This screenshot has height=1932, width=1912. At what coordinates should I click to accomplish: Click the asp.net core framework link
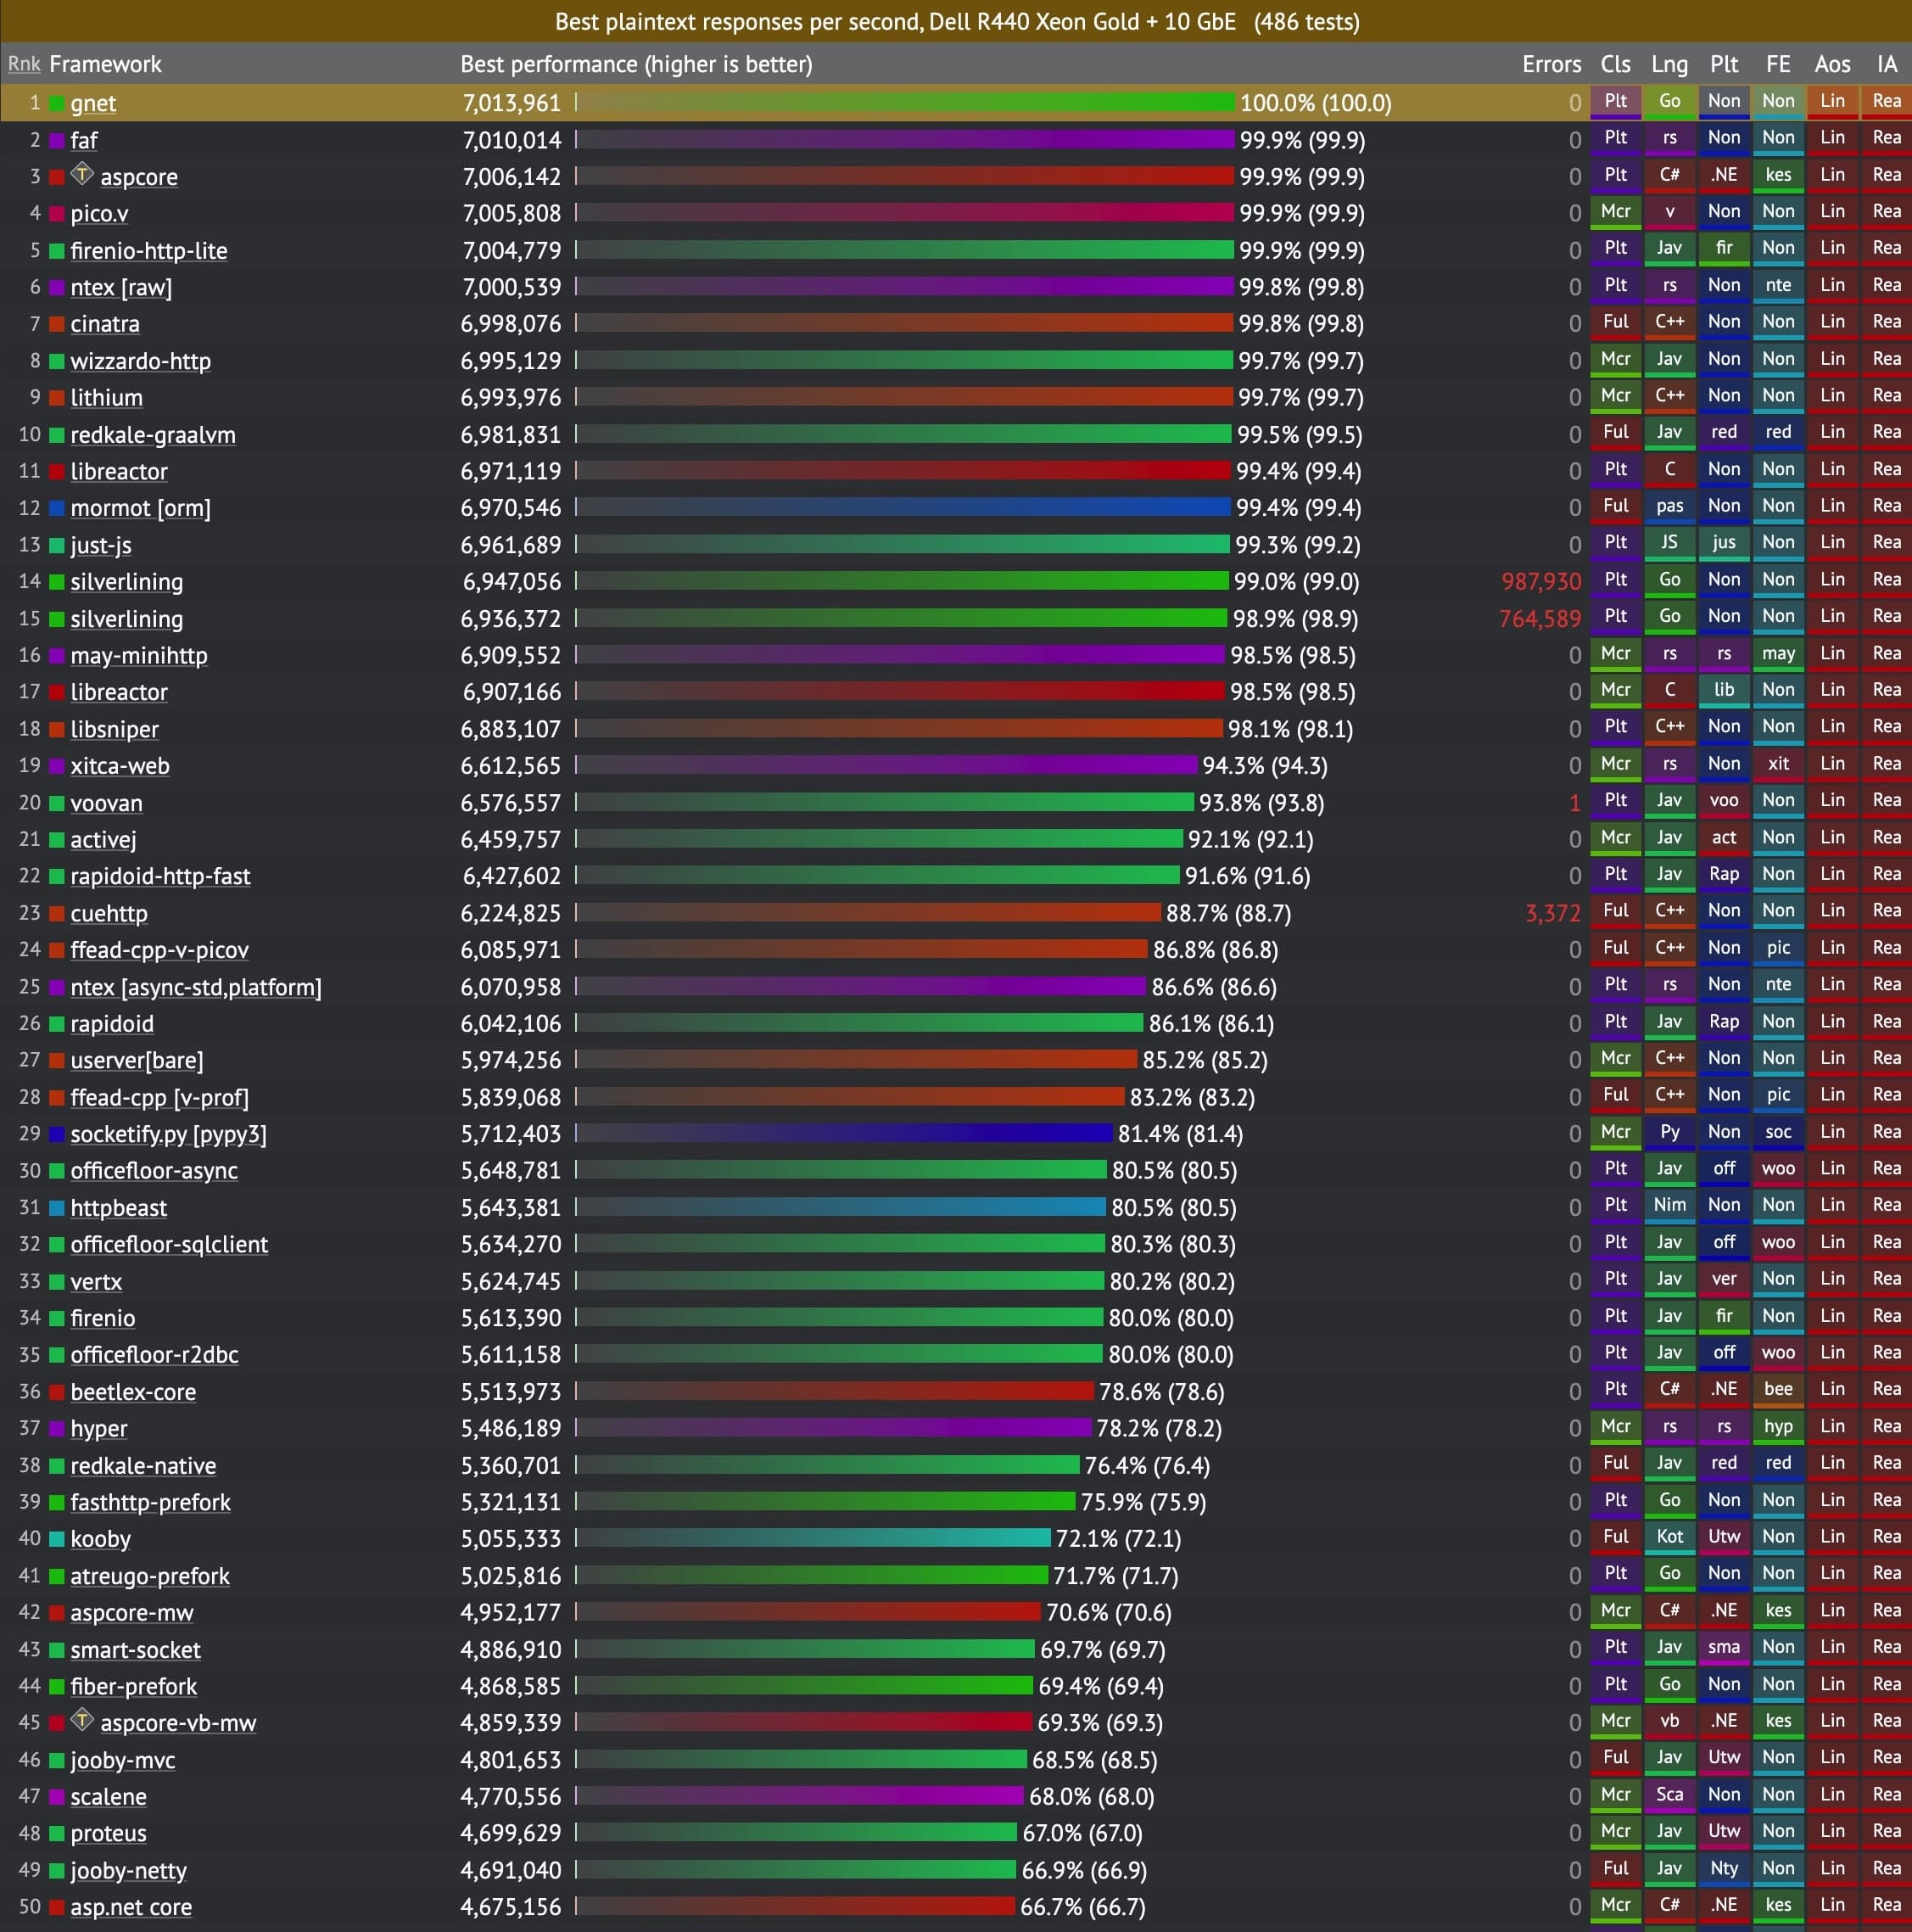coord(131,1907)
